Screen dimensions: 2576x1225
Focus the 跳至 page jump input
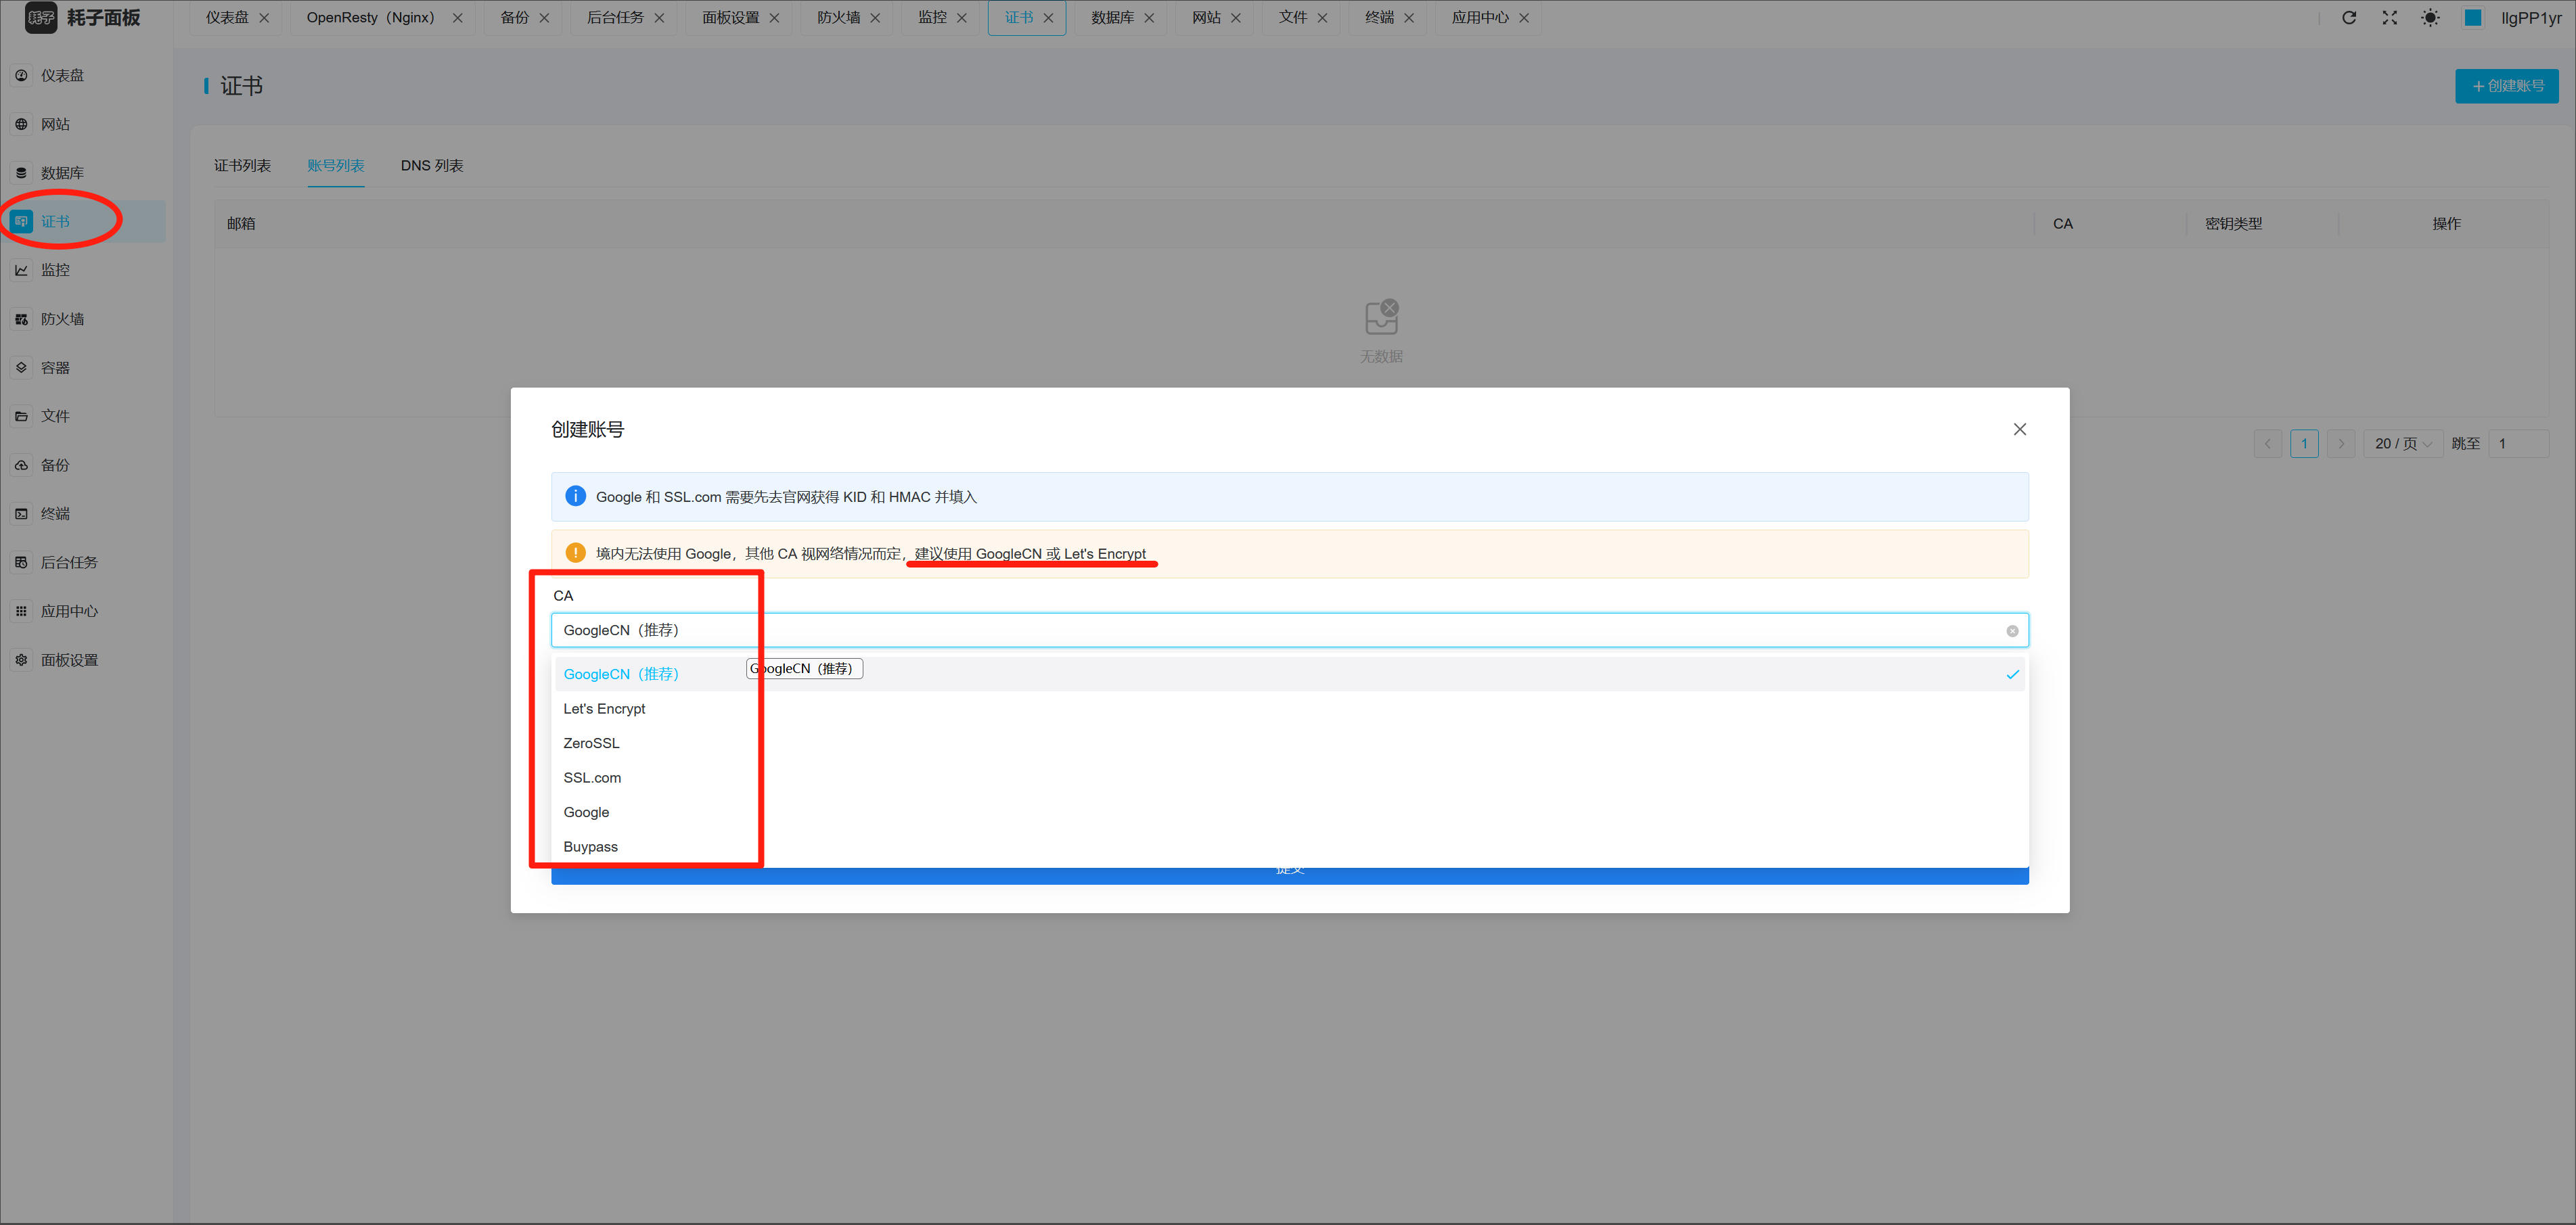pyautogui.click(x=2518, y=444)
